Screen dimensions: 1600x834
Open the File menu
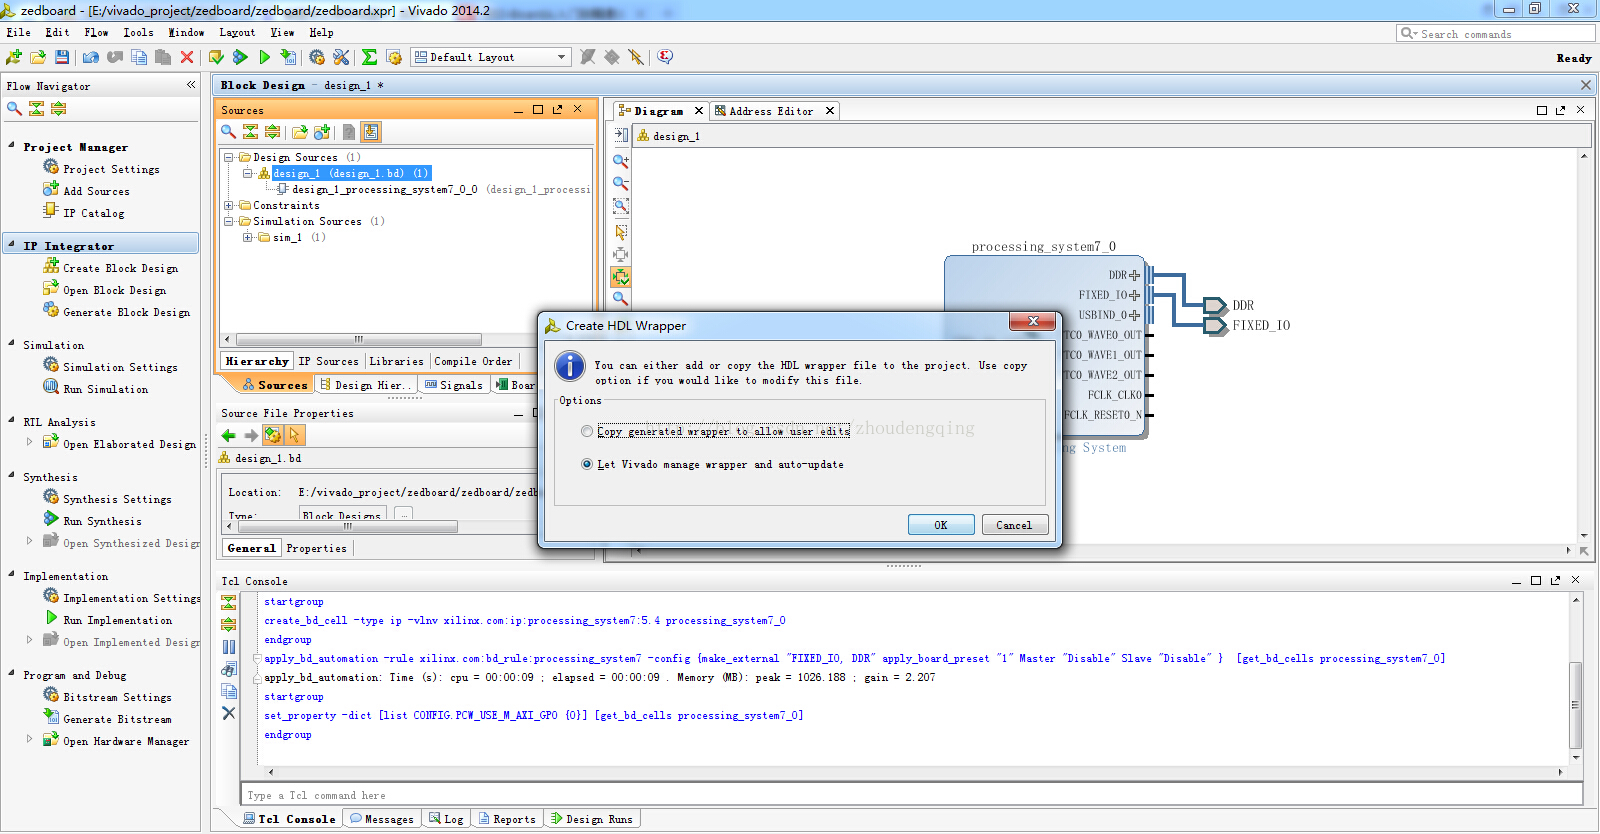pos(18,32)
